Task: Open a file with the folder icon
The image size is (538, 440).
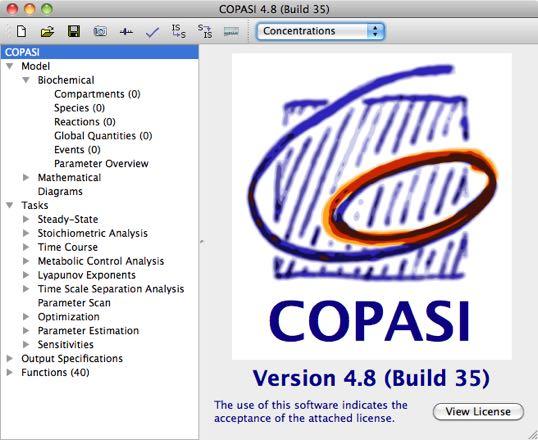Action: point(47,32)
